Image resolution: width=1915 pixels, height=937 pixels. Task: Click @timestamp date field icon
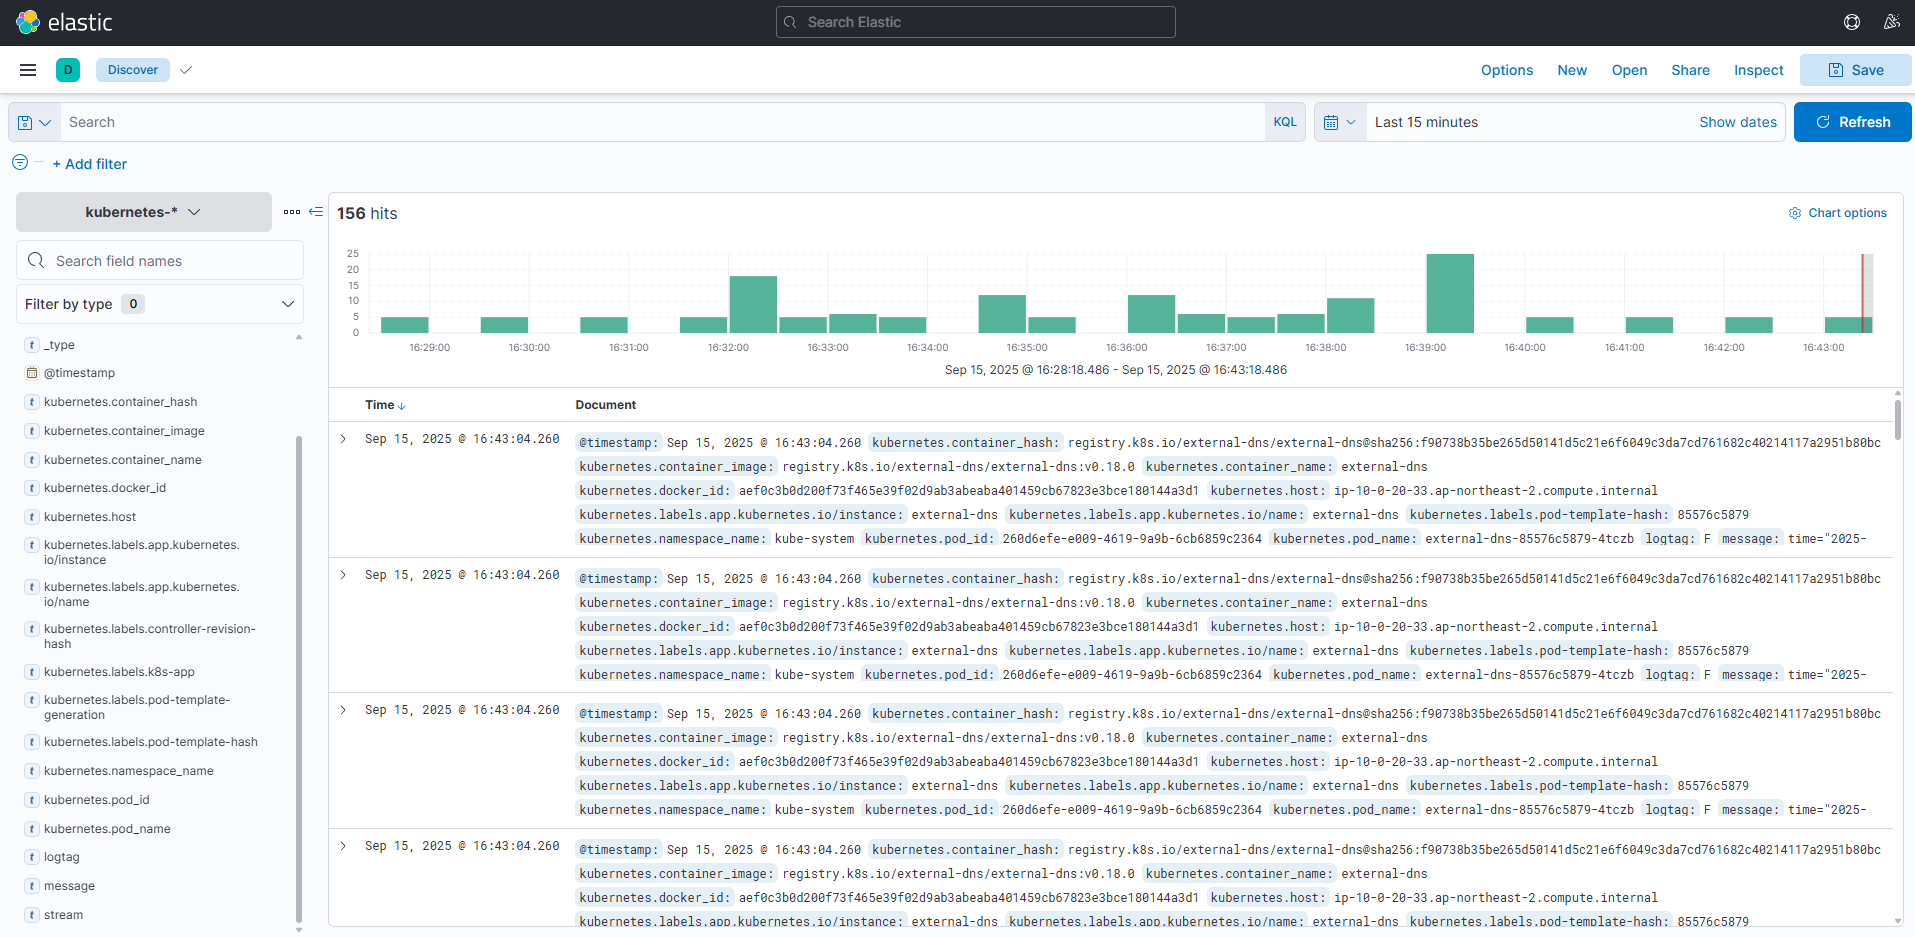pos(32,373)
